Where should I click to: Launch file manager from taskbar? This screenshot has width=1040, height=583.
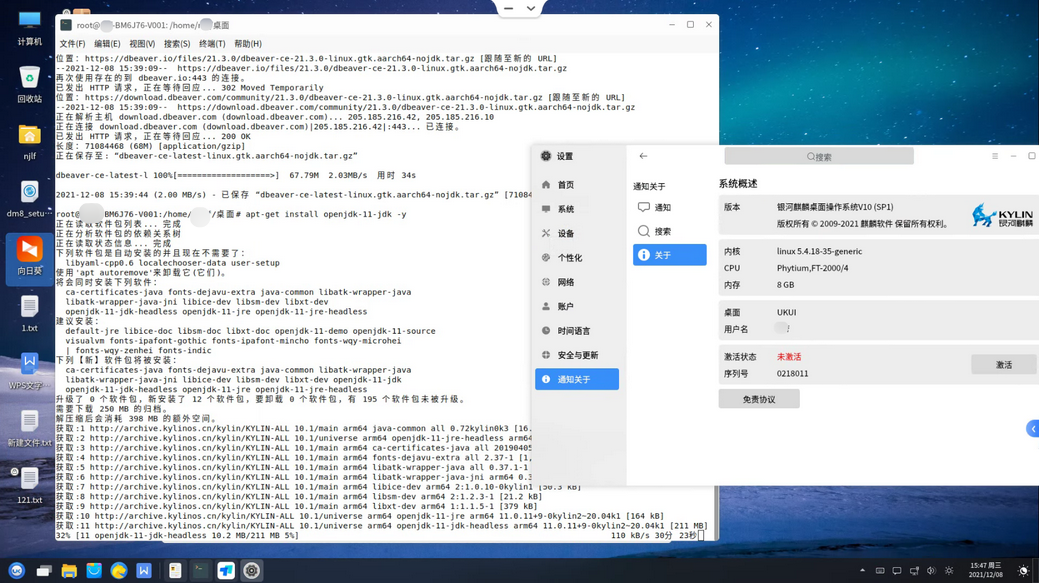pyautogui.click(x=69, y=570)
